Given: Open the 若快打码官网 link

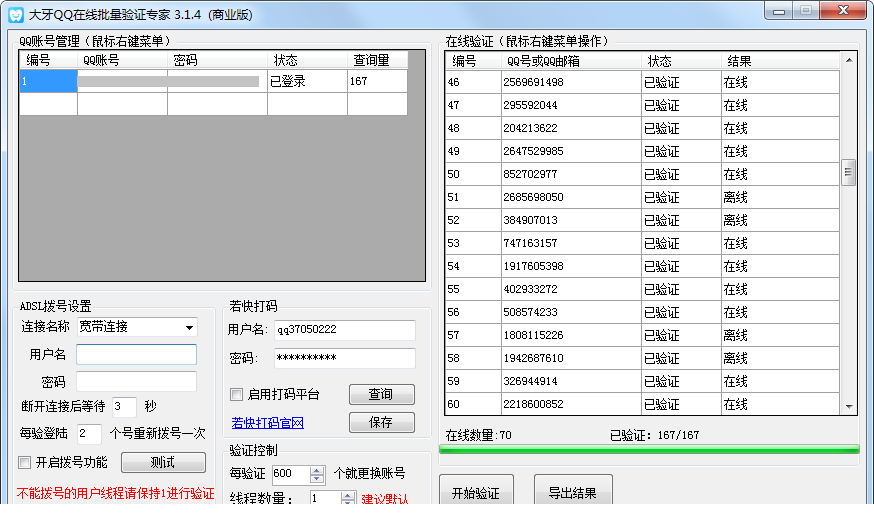Looking at the screenshot, I should click(x=268, y=423).
